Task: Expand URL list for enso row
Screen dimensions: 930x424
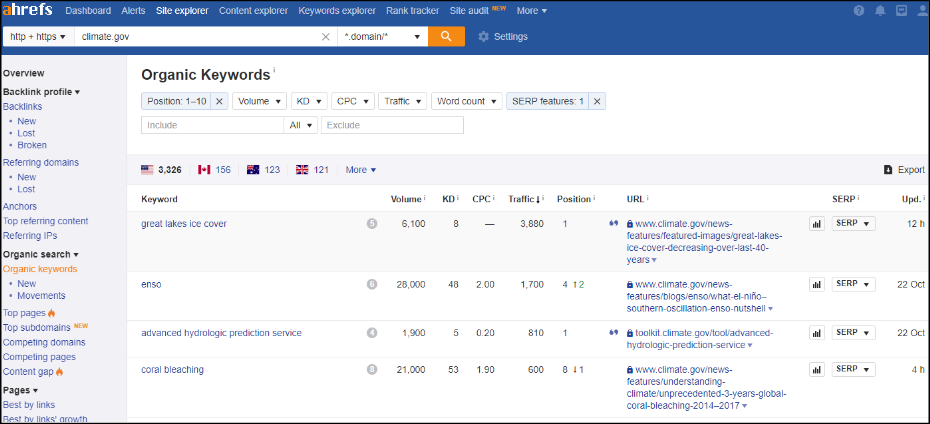Action: click(x=770, y=309)
